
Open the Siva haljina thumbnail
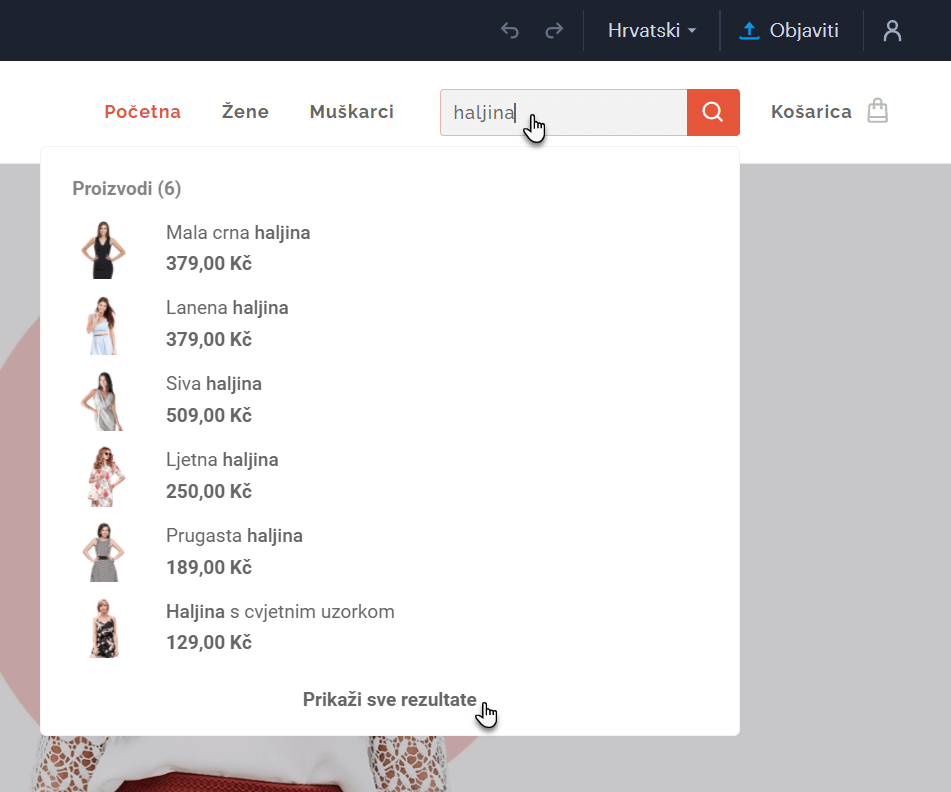tap(102, 401)
